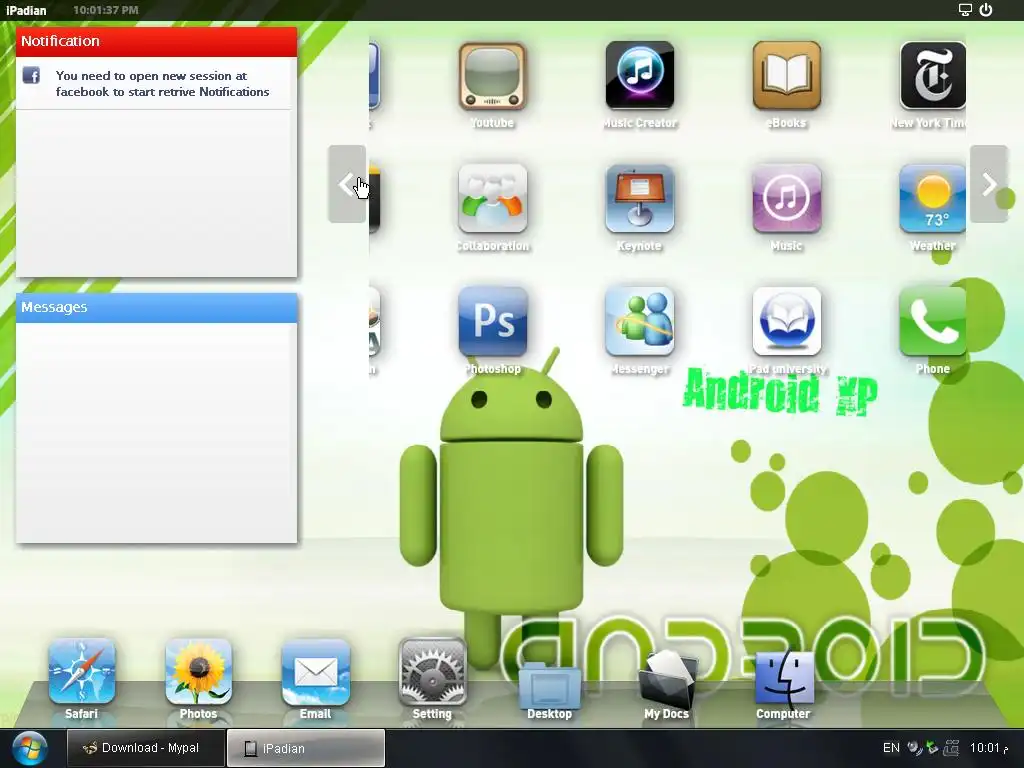Open the purple Music app
The height and width of the screenshot is (768, 1024).
click(x=786, y=199)
